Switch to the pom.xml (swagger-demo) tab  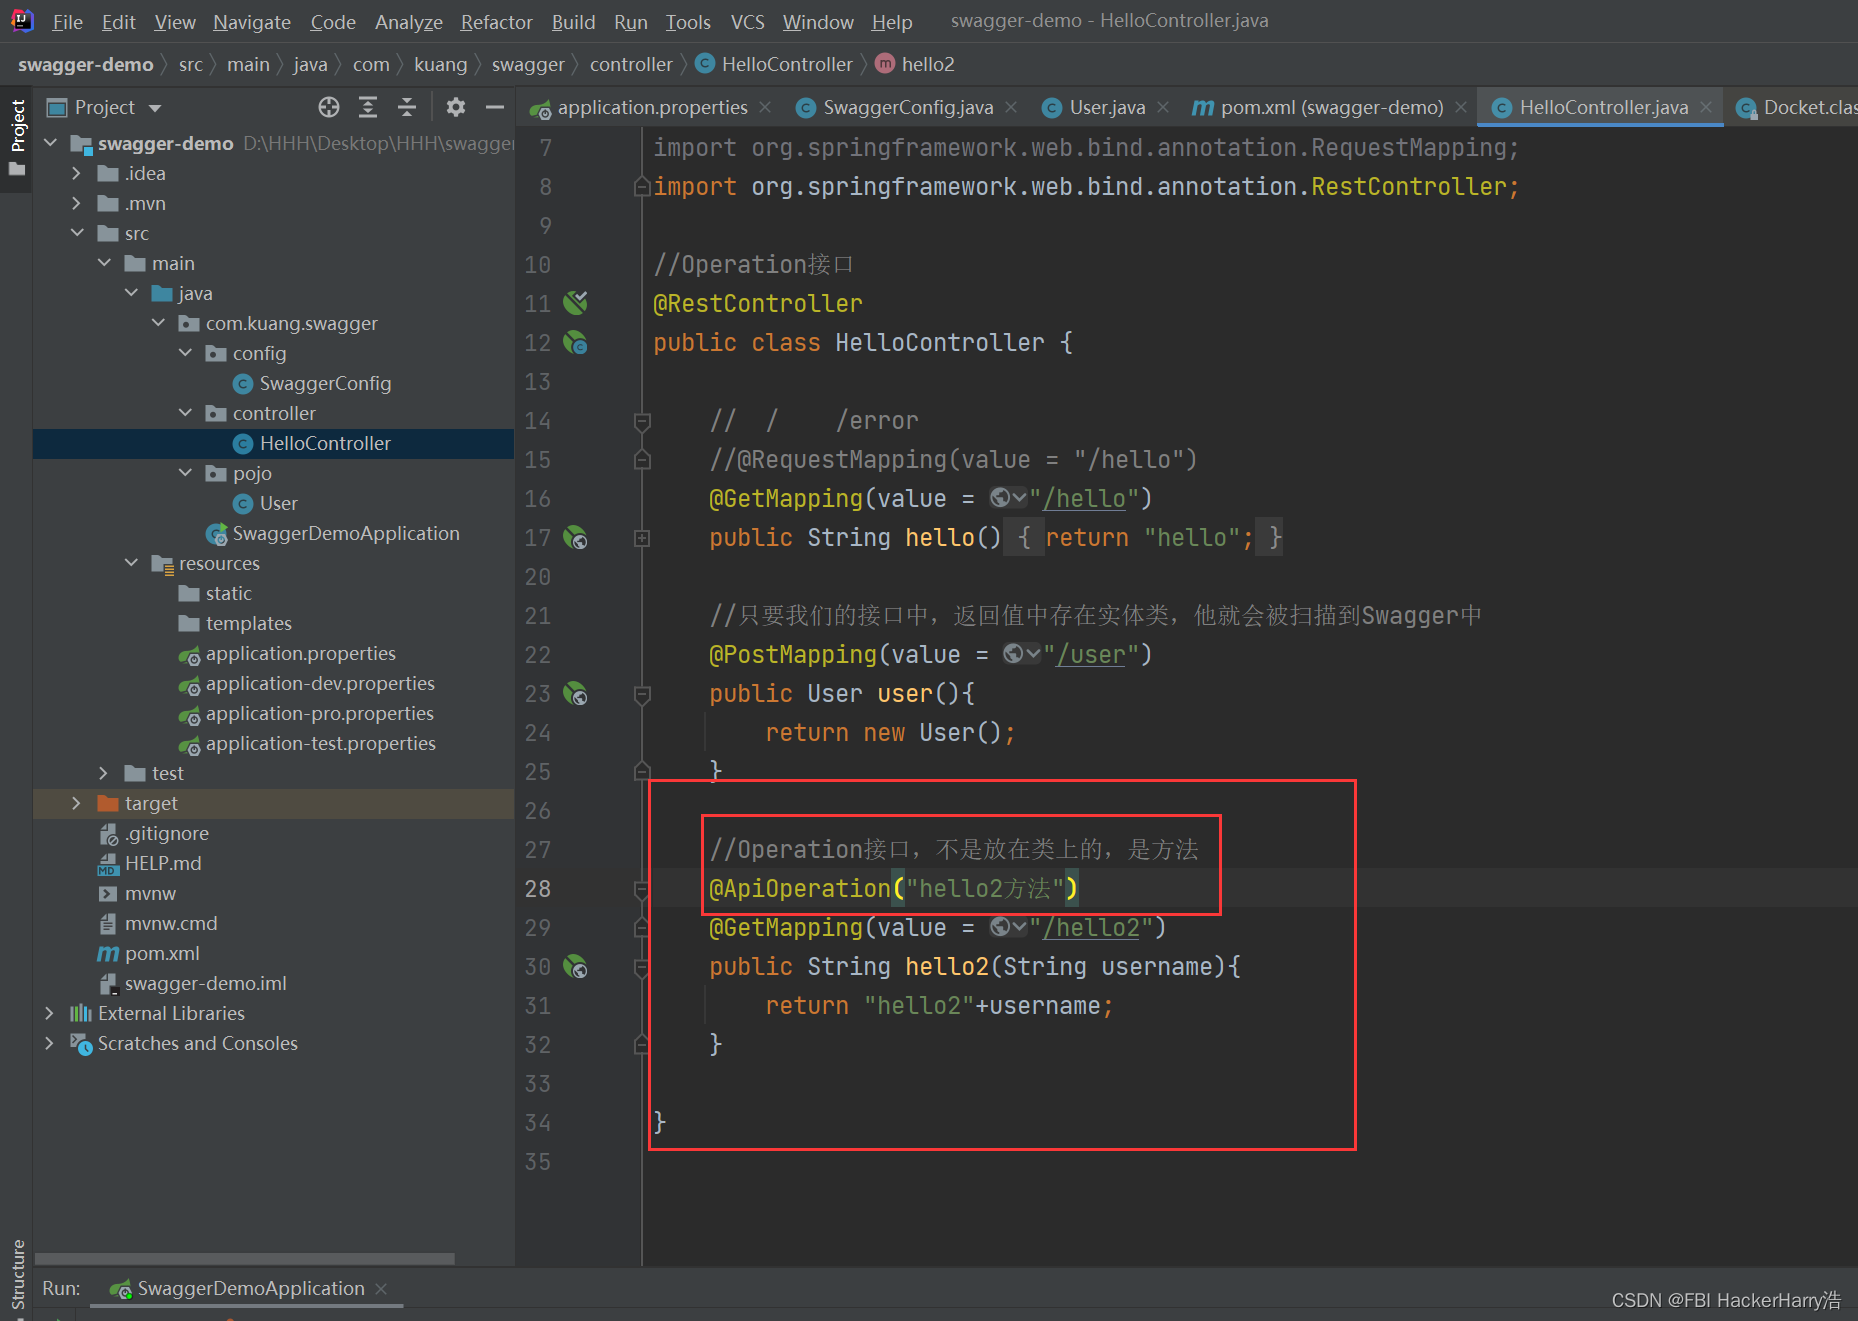tap(1332, 107)
